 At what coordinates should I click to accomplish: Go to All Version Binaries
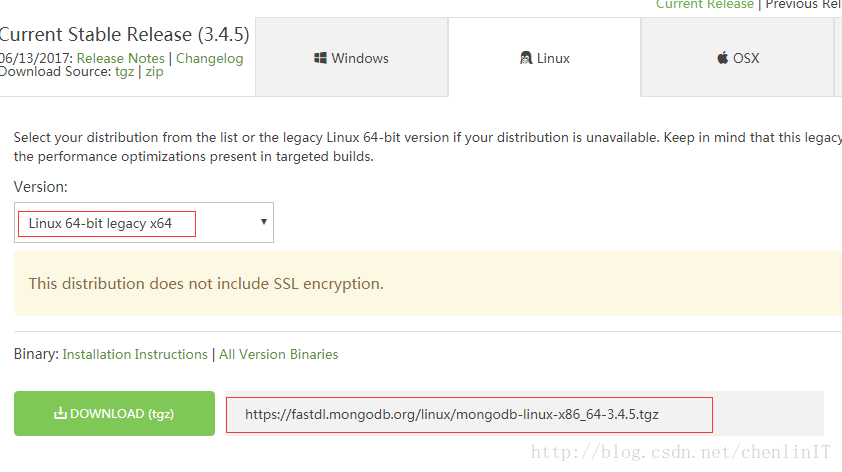coord(278,354)
